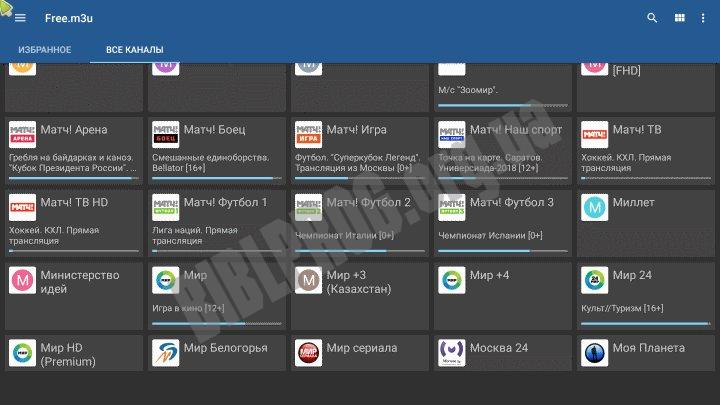Click the Моя Планета channel icon
This screenshot has width=720, height=405.
pos(595,353)
